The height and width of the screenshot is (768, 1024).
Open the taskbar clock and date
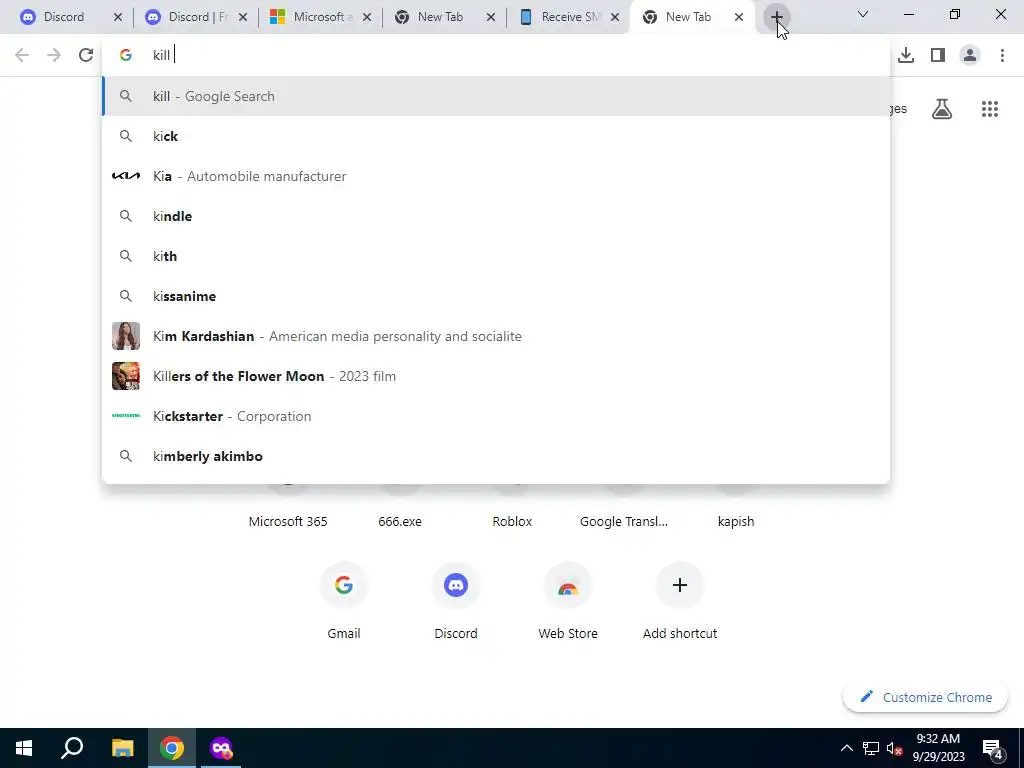point(938,748)
